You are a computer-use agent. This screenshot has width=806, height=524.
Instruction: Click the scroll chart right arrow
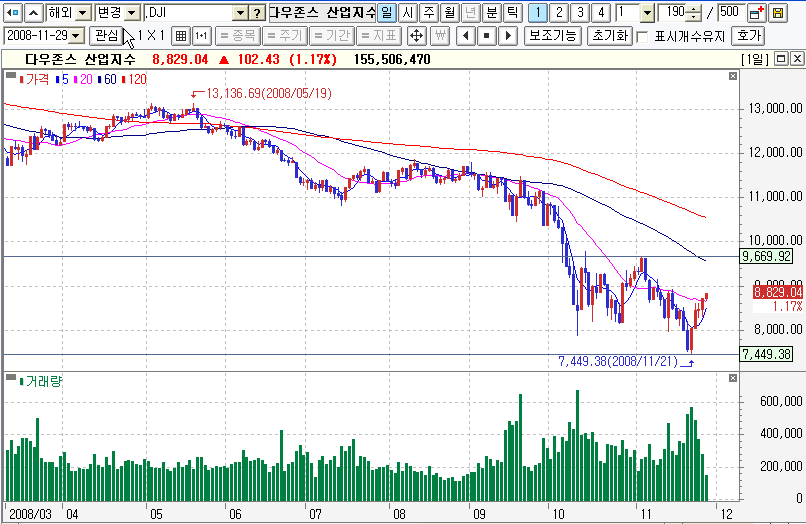point(508,36)
